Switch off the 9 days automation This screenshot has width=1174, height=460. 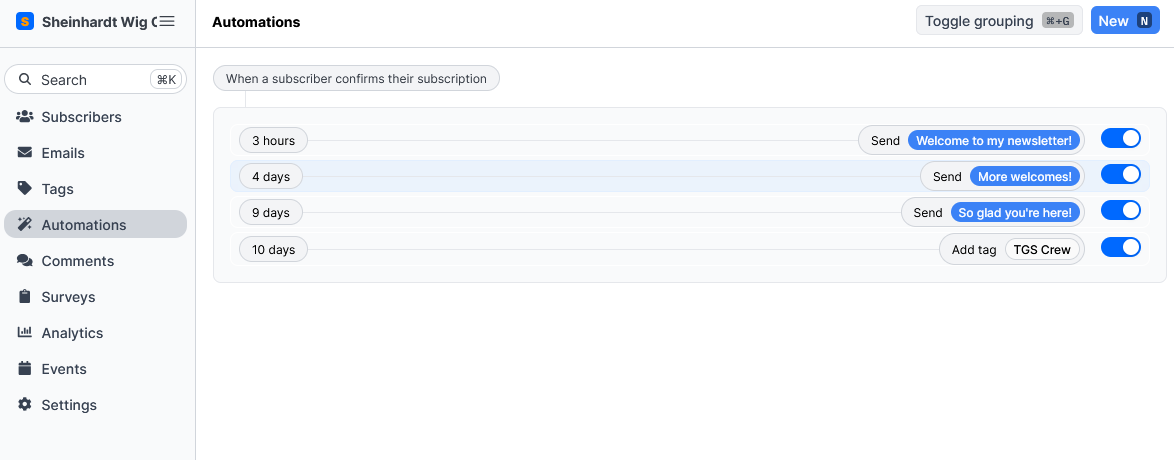click(1120, 211)
